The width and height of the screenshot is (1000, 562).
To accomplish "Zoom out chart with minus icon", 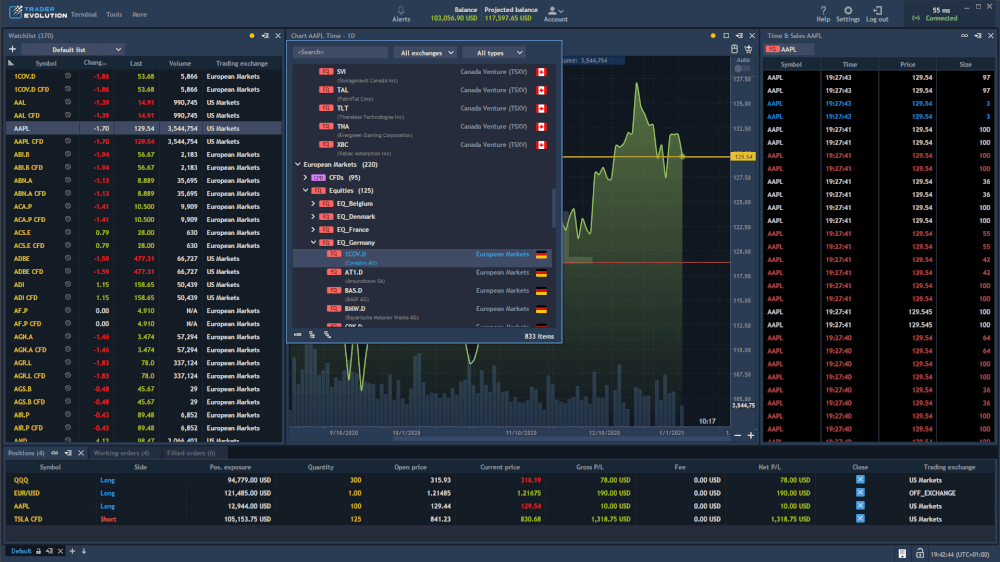I will 738,436.
